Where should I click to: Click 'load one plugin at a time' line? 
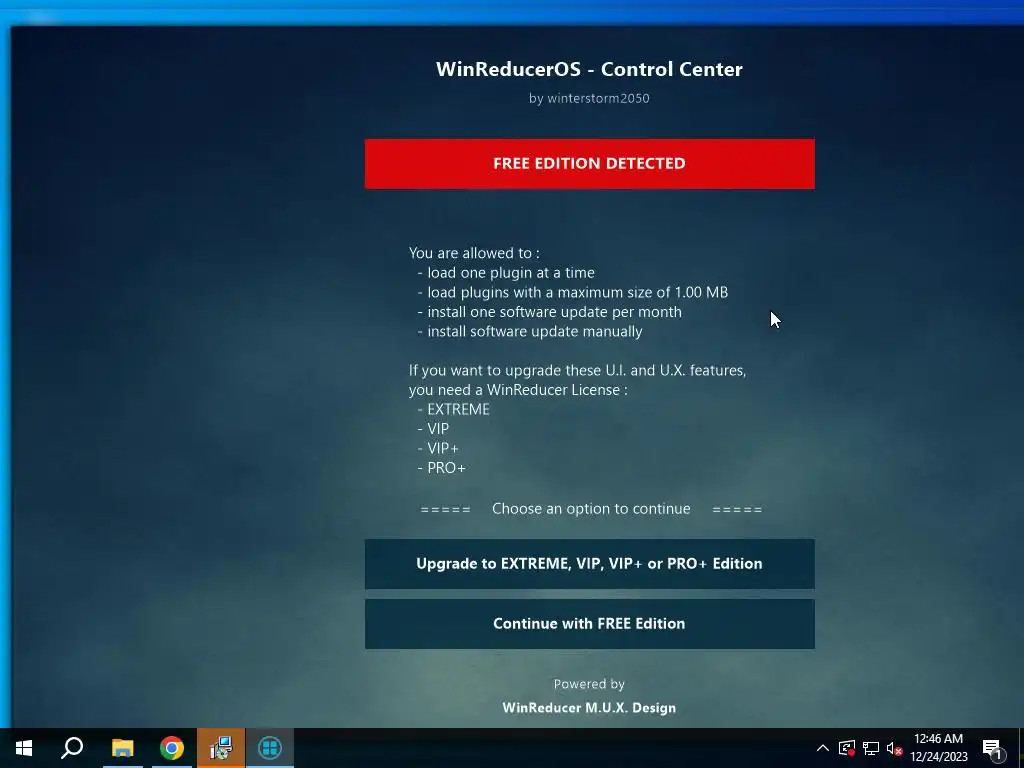pyautogui.click(x=505, y=272)
